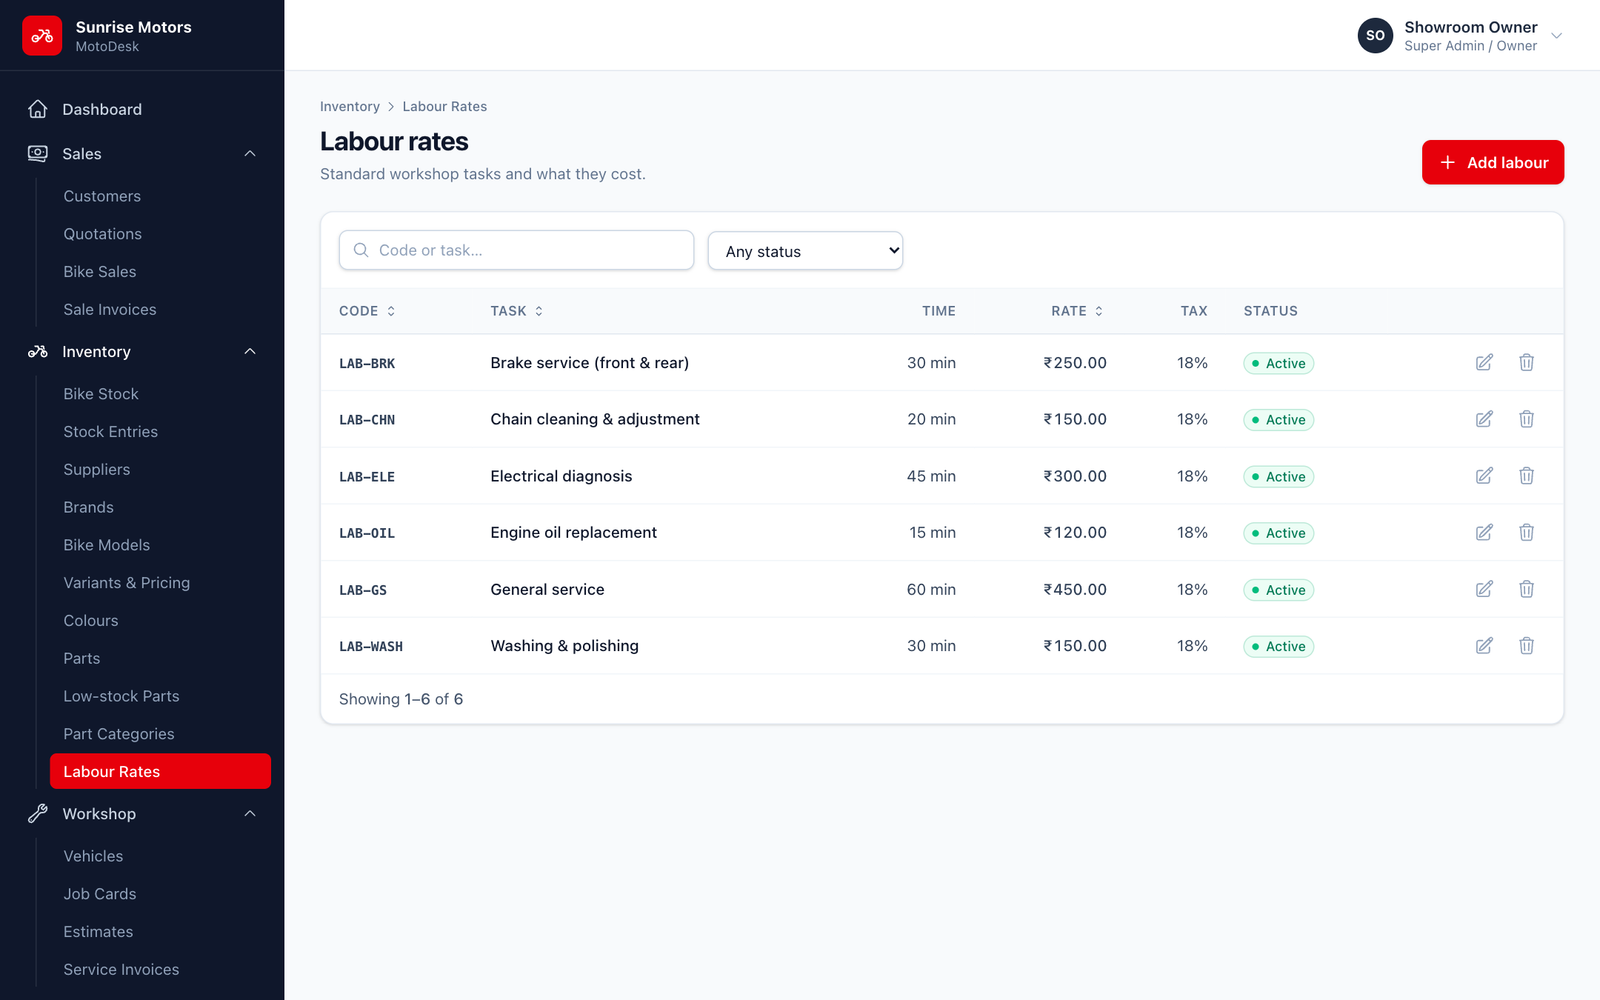Viewport: 1600px width, 1000px height.
Task: Edit the Engine oil replacement entry
Action: tap(1484, 532)
